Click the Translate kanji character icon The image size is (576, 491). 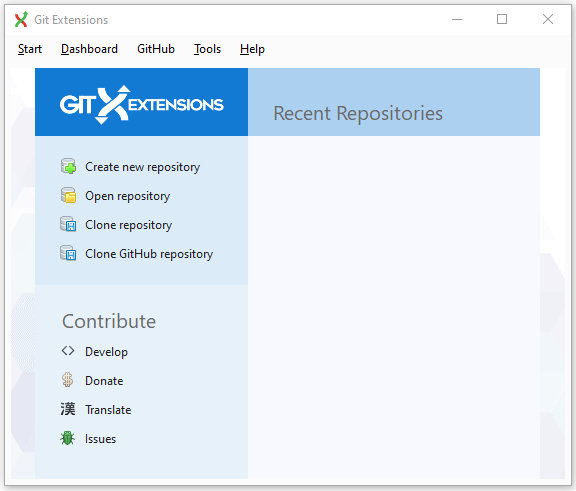68,409
